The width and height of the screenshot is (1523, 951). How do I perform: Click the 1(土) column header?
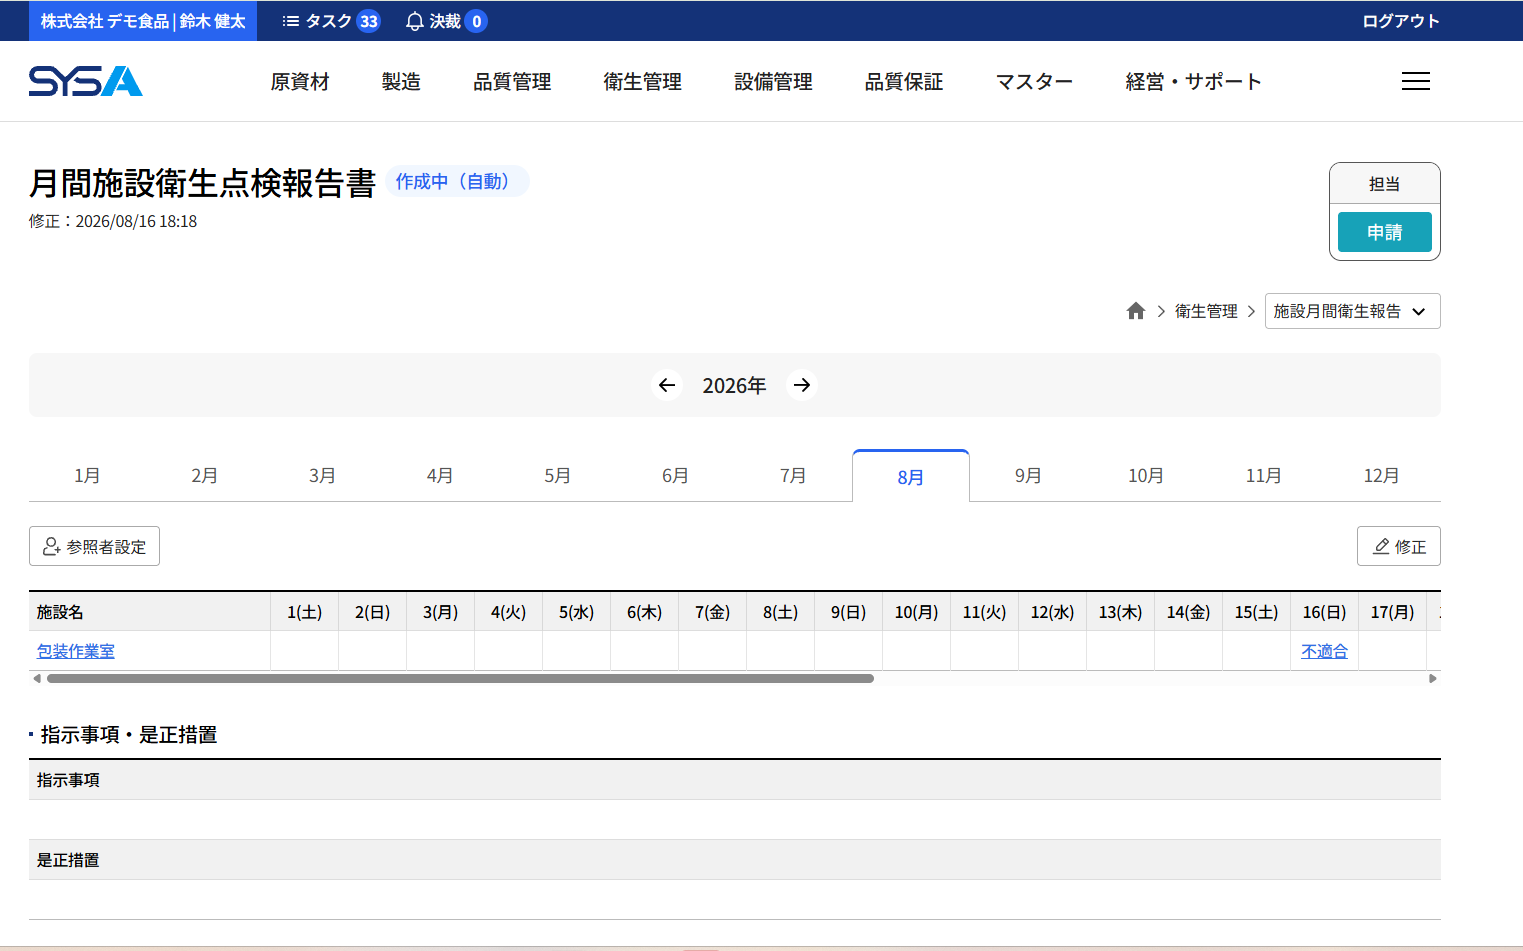tap(305, 612)
